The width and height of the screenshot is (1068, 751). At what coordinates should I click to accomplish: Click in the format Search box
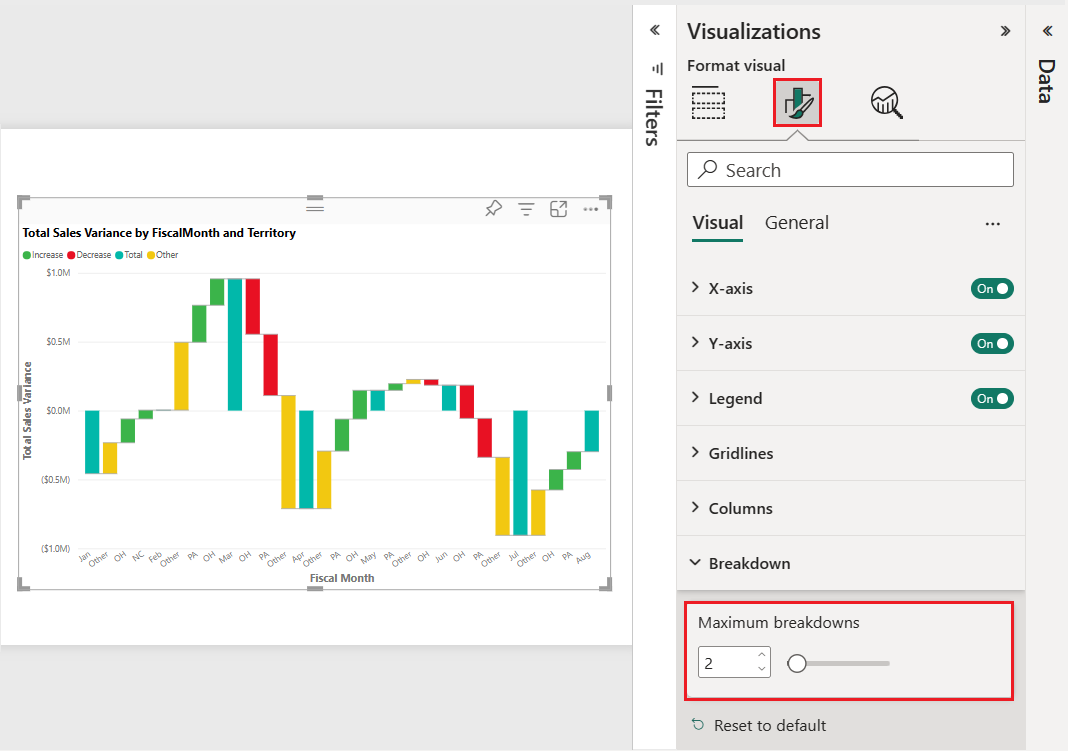point(850,170)
